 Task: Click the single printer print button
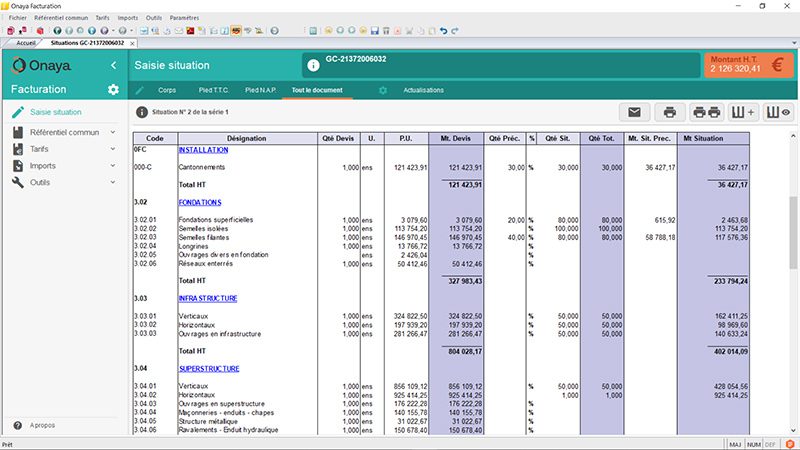[670, 112]
